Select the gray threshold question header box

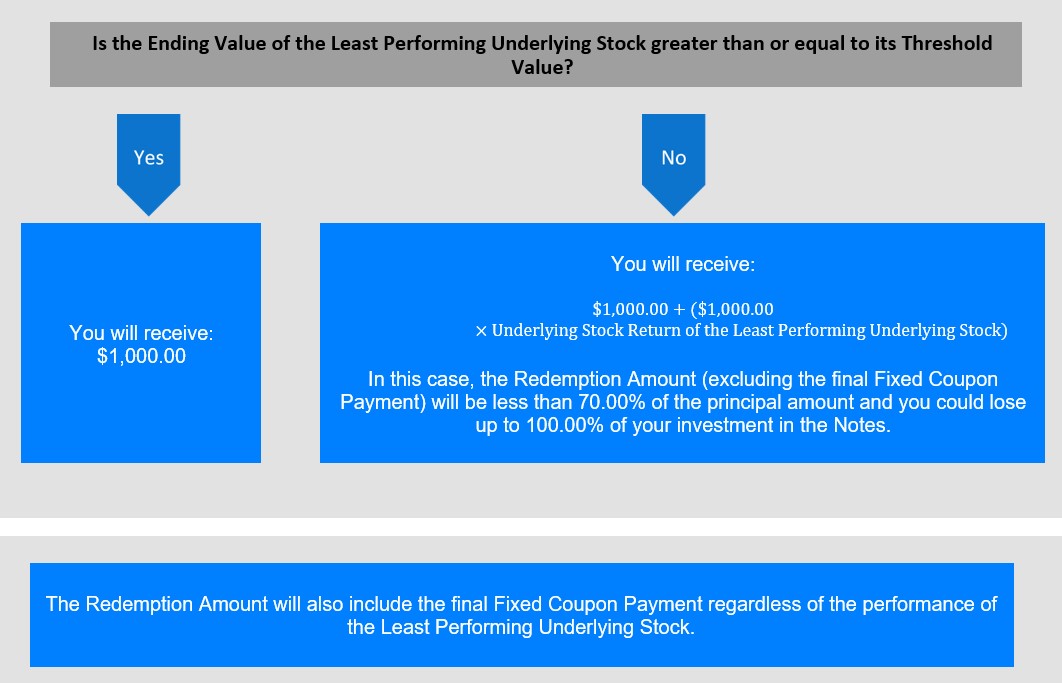point(536,54)
